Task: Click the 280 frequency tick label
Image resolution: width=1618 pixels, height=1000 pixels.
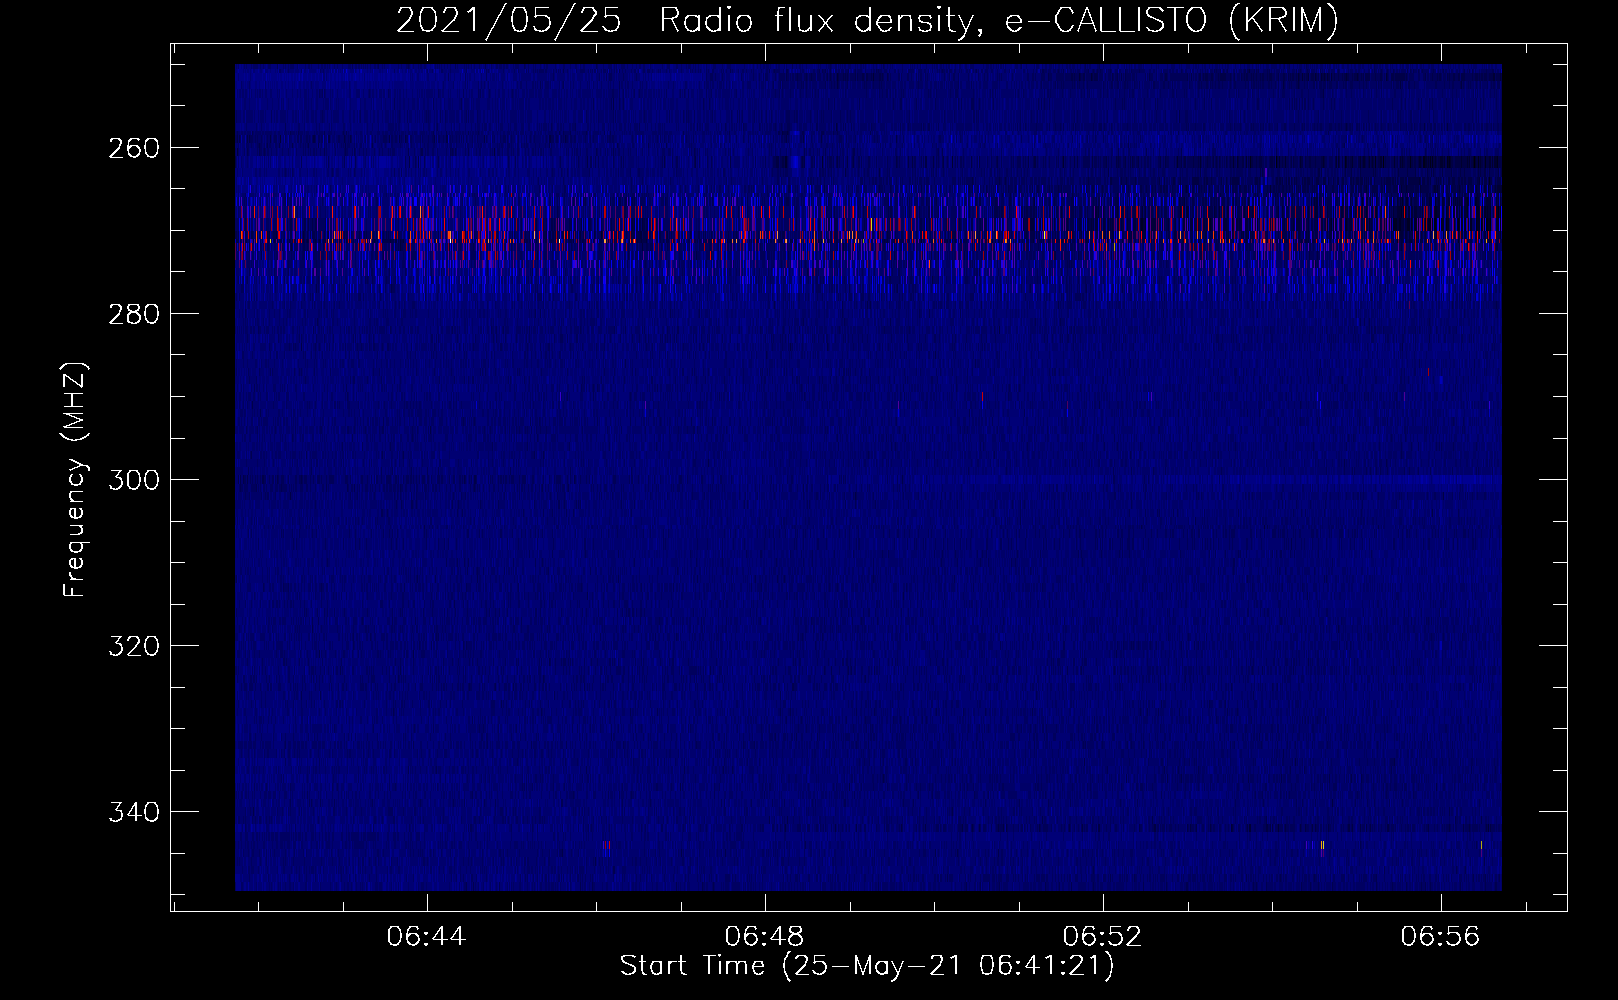Action: pyautogui.click(x=133, y=314)
